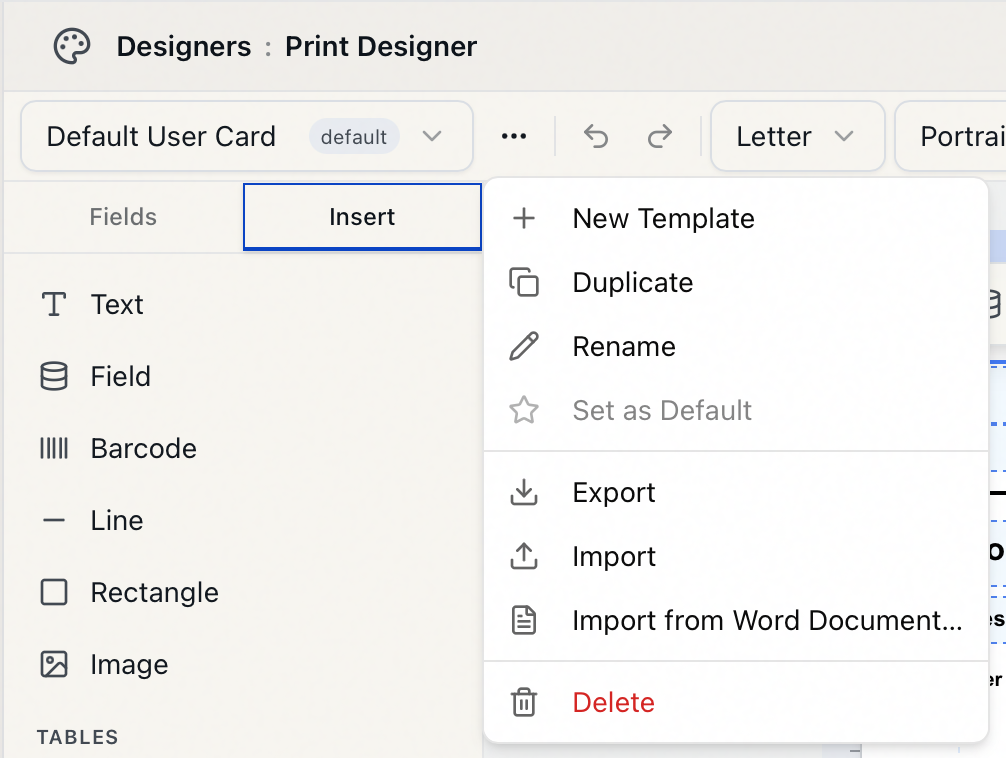Click the red Delete trash icon
Screen dimensions: 1006x758
(x=524, y=702)
